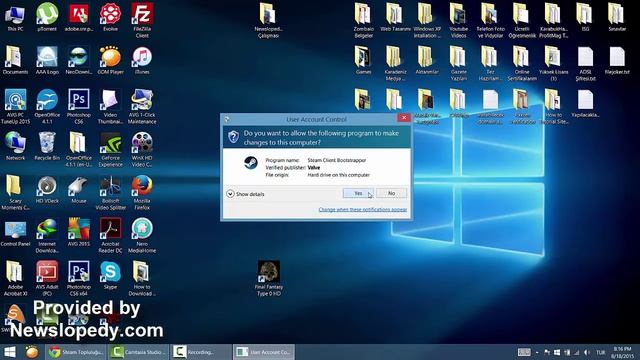Select the ADSL Şifresi.txt file
This screenshot has height=360, width=640.
coord(585,63)
